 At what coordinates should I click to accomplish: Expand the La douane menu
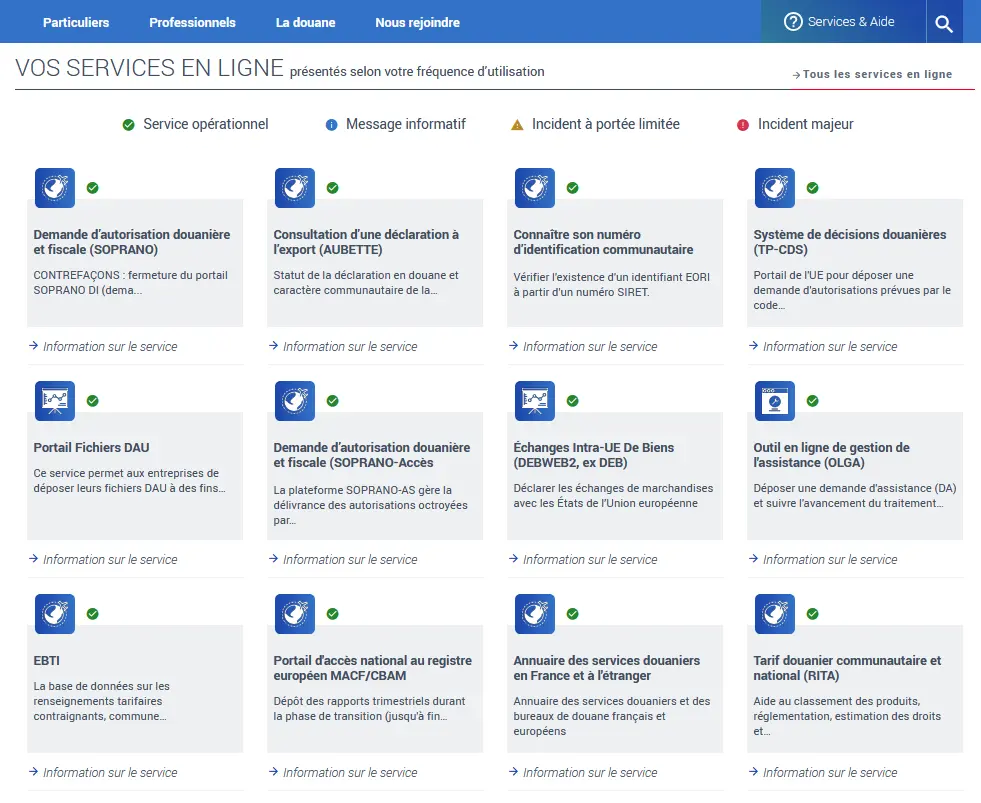305,22
